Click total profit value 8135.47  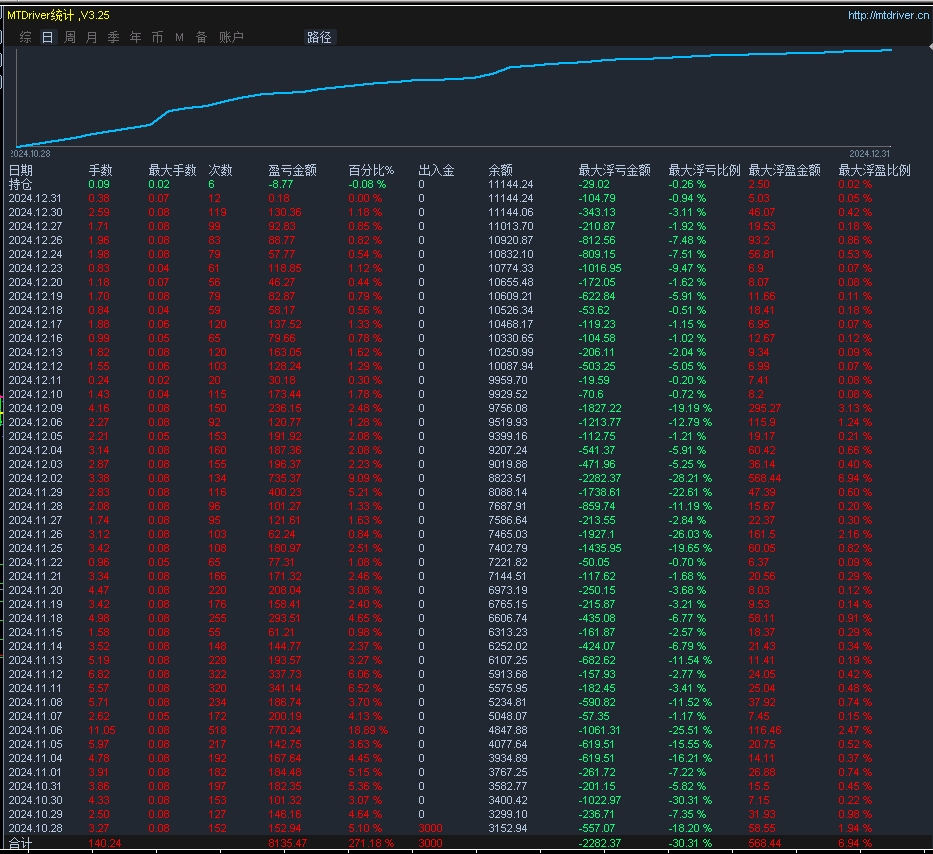coord(287,843)
